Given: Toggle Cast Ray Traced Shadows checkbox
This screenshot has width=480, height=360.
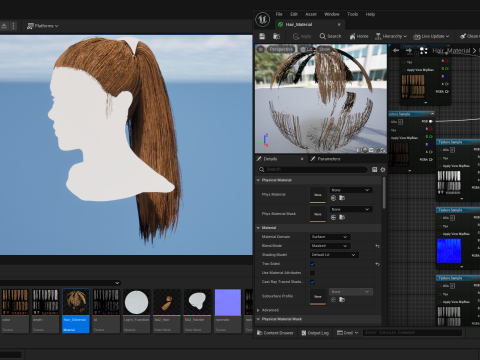Looking at the screenshot, I should 312,282.
